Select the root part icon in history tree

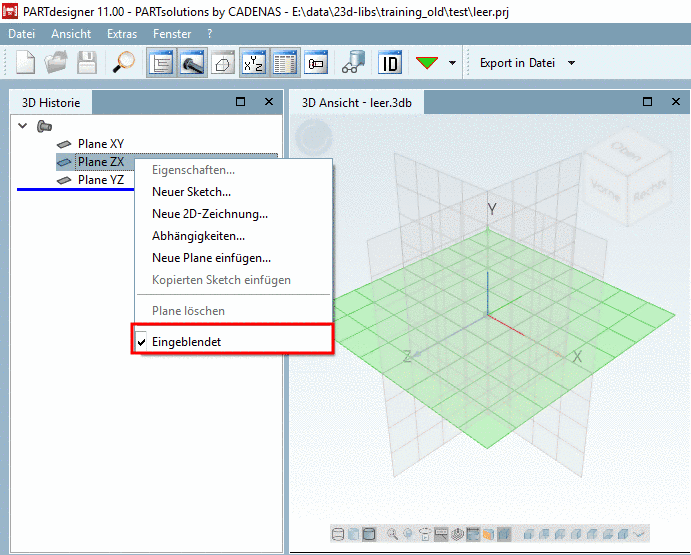[45, 127]
